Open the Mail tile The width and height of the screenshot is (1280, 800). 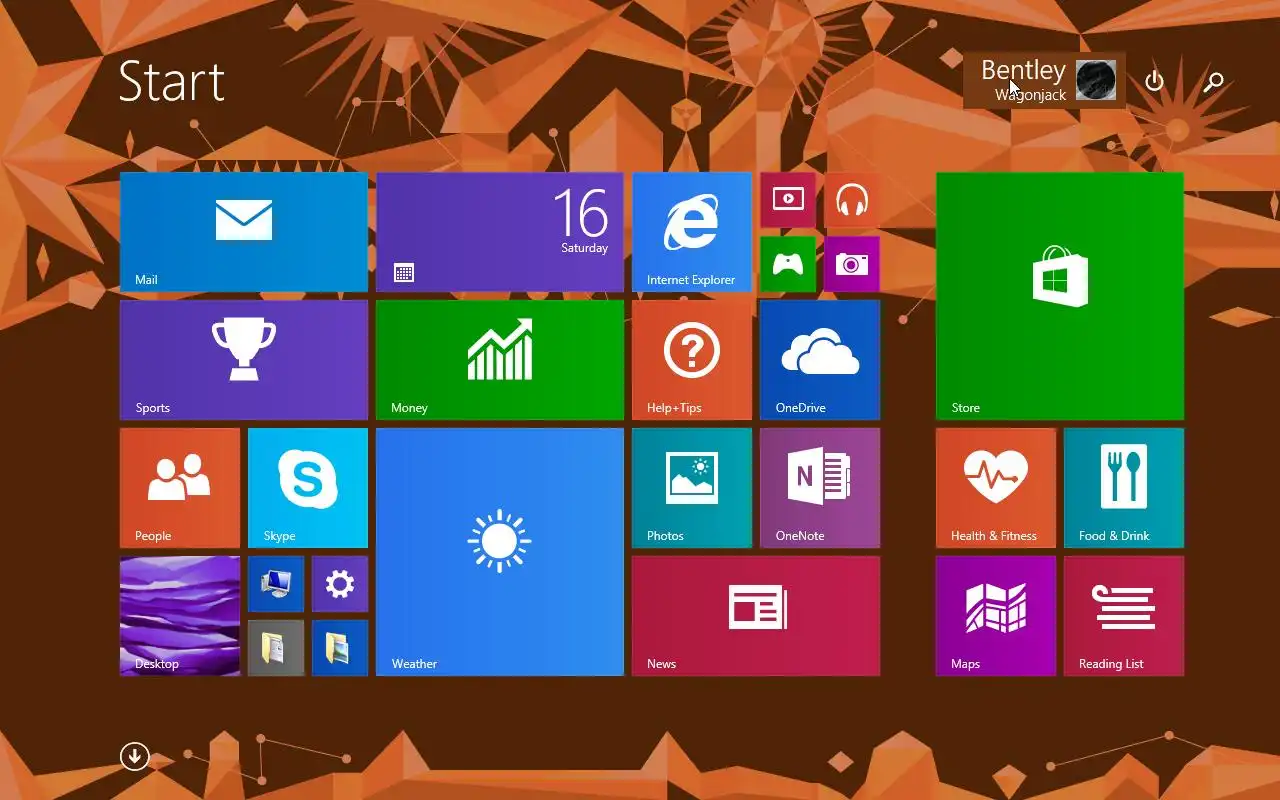click(x=244, y=232)
